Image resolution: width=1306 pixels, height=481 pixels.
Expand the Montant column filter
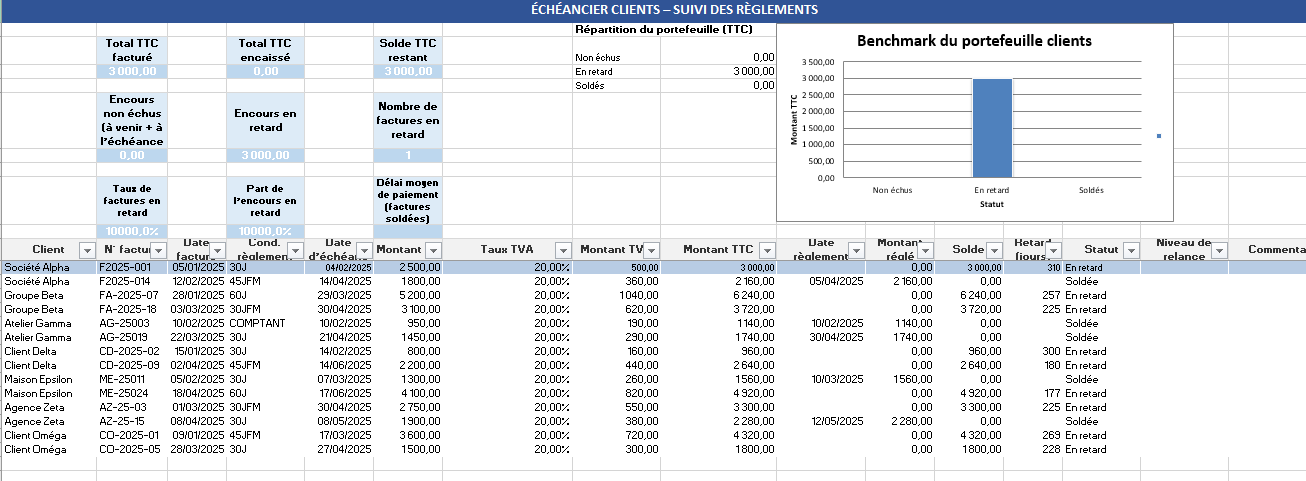[432, 250]
